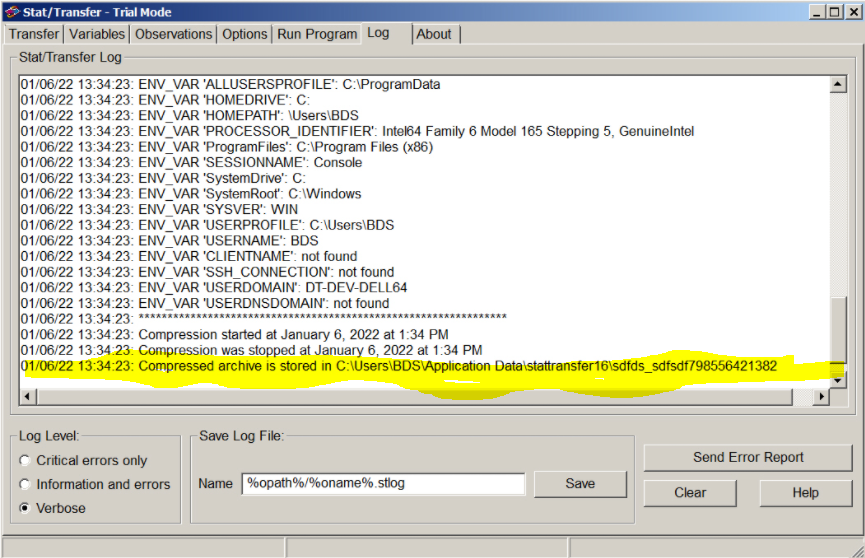The height and width of the screenshot is (558, 865).
Task: Open Help for the Log tab
Action: 805,492
